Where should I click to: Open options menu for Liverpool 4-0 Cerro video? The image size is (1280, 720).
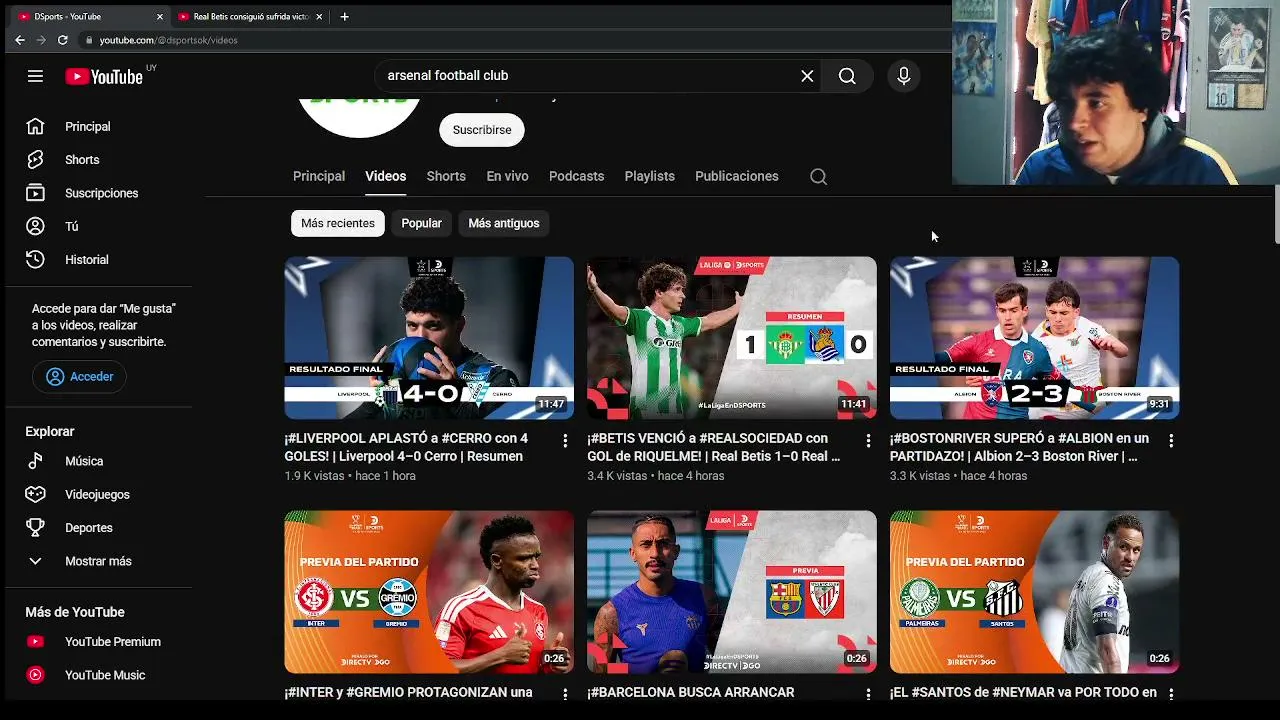pyautogui.click(x=565, y=441)
